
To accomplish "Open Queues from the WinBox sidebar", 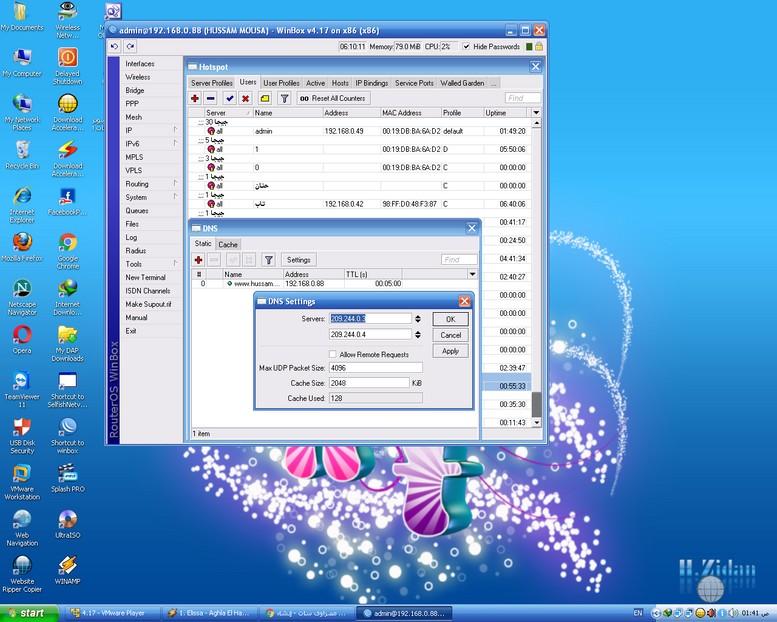I will [137, 210].
